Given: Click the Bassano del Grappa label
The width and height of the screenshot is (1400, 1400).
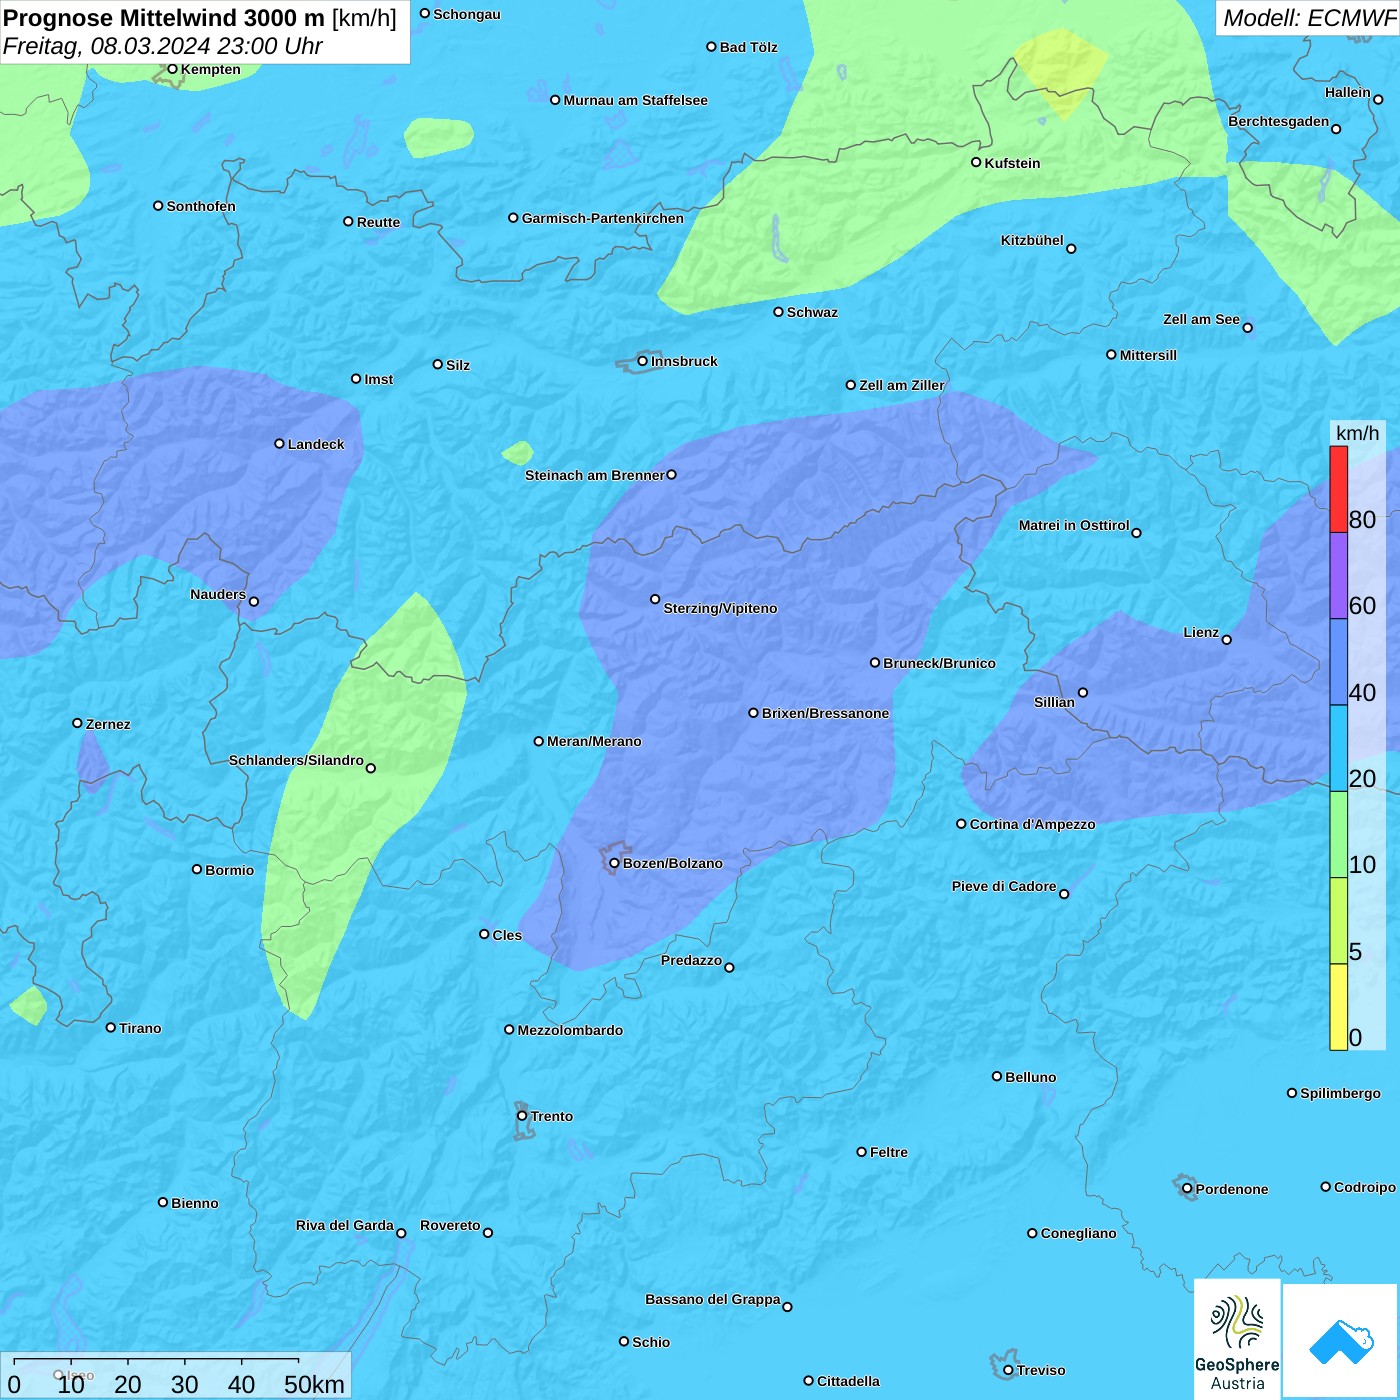Looking at the screenshot, I should pos(713,1299).
